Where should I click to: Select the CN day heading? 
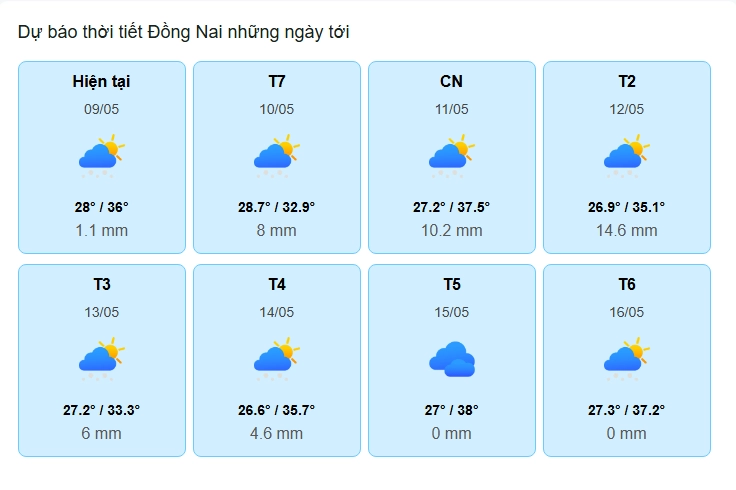click(451, 81)
